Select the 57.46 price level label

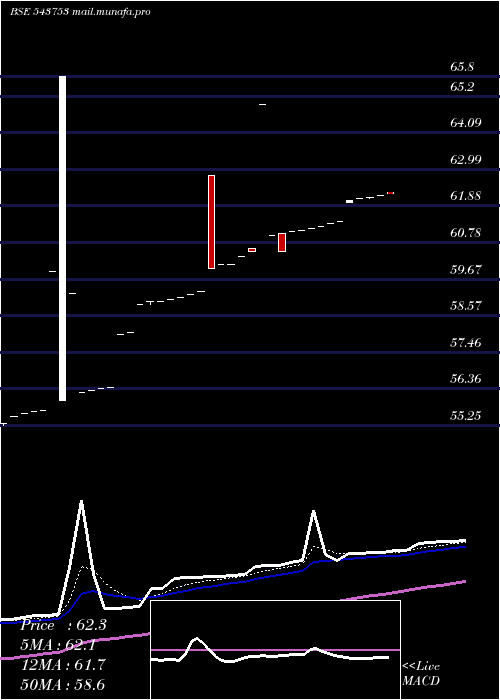[x=466, y=343]
